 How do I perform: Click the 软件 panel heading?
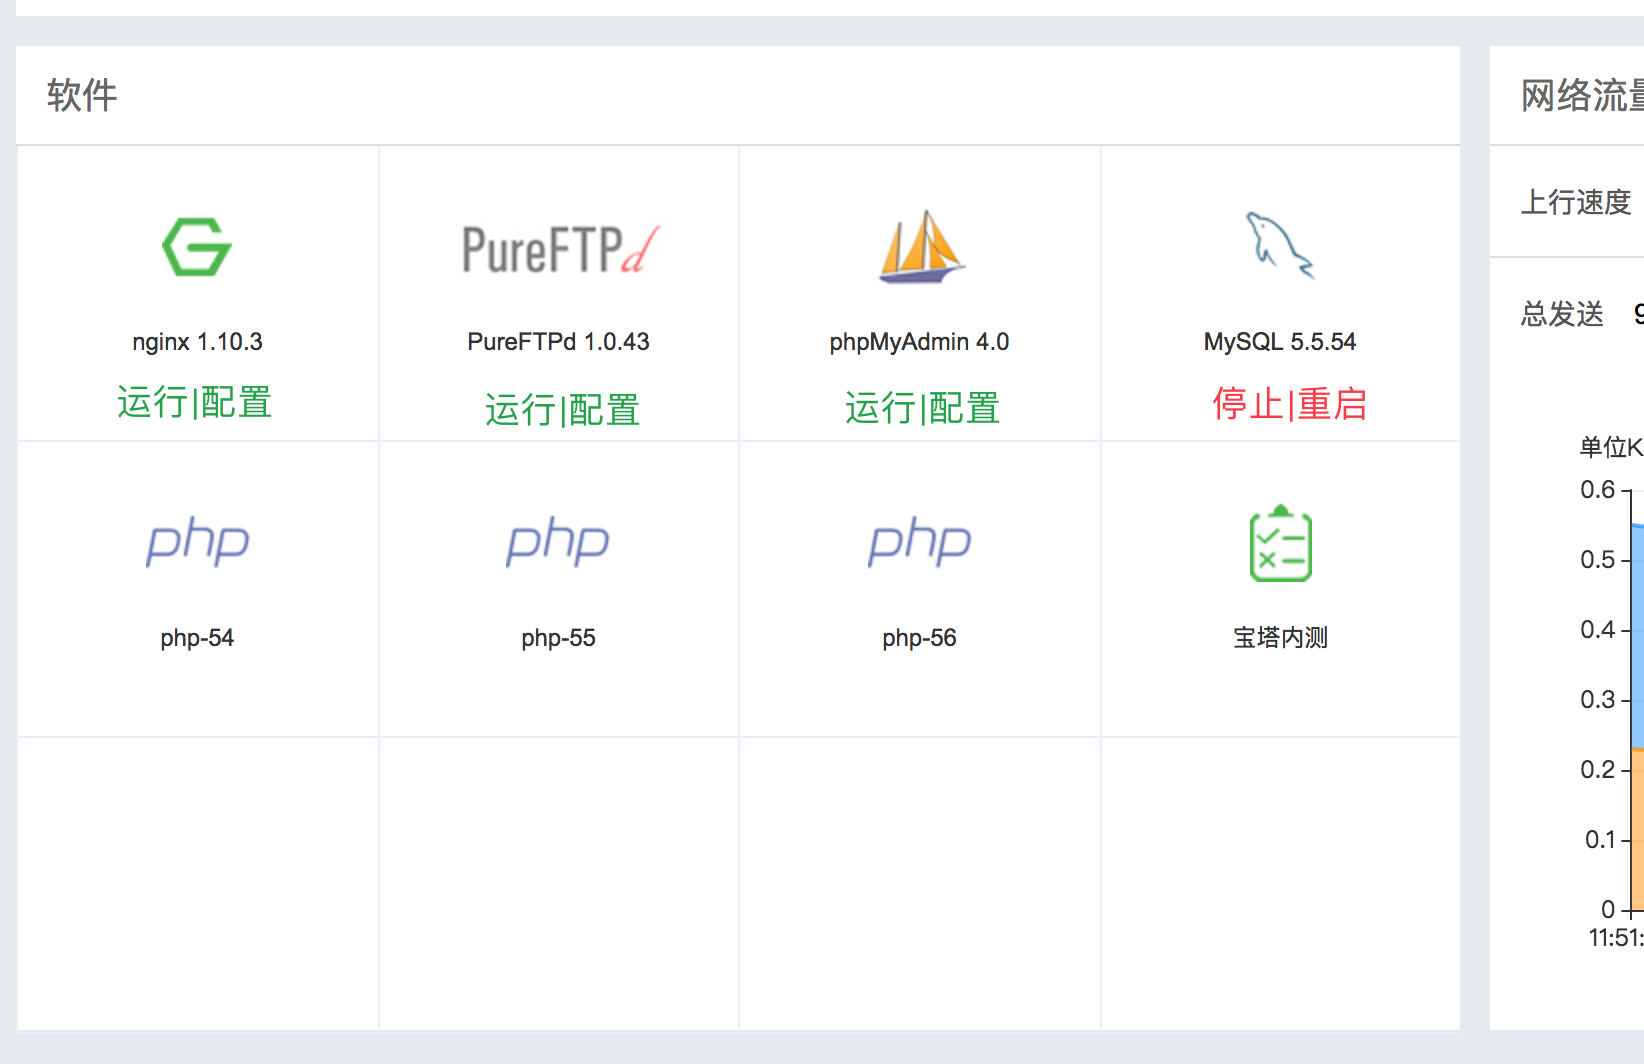coord(82,96)
